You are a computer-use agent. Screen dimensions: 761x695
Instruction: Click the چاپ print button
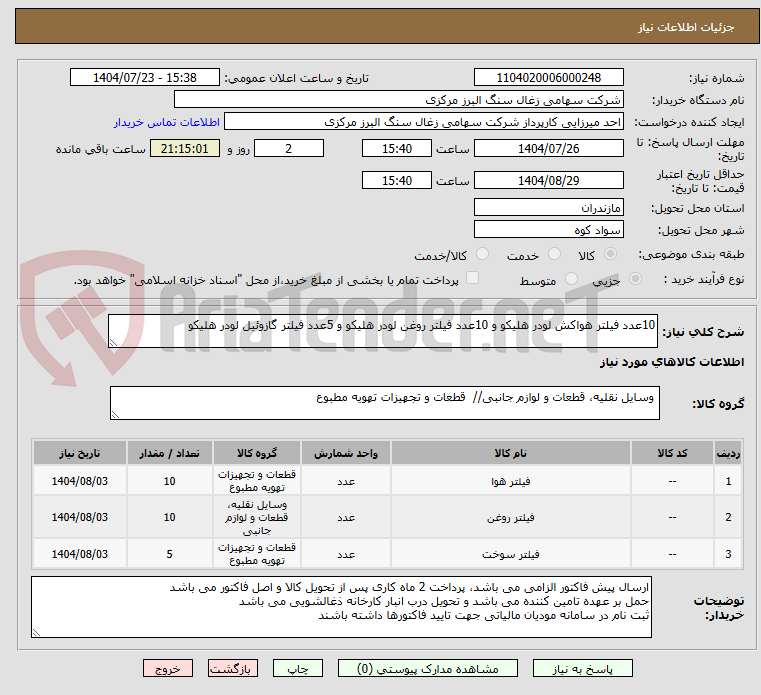coord(298,668)
